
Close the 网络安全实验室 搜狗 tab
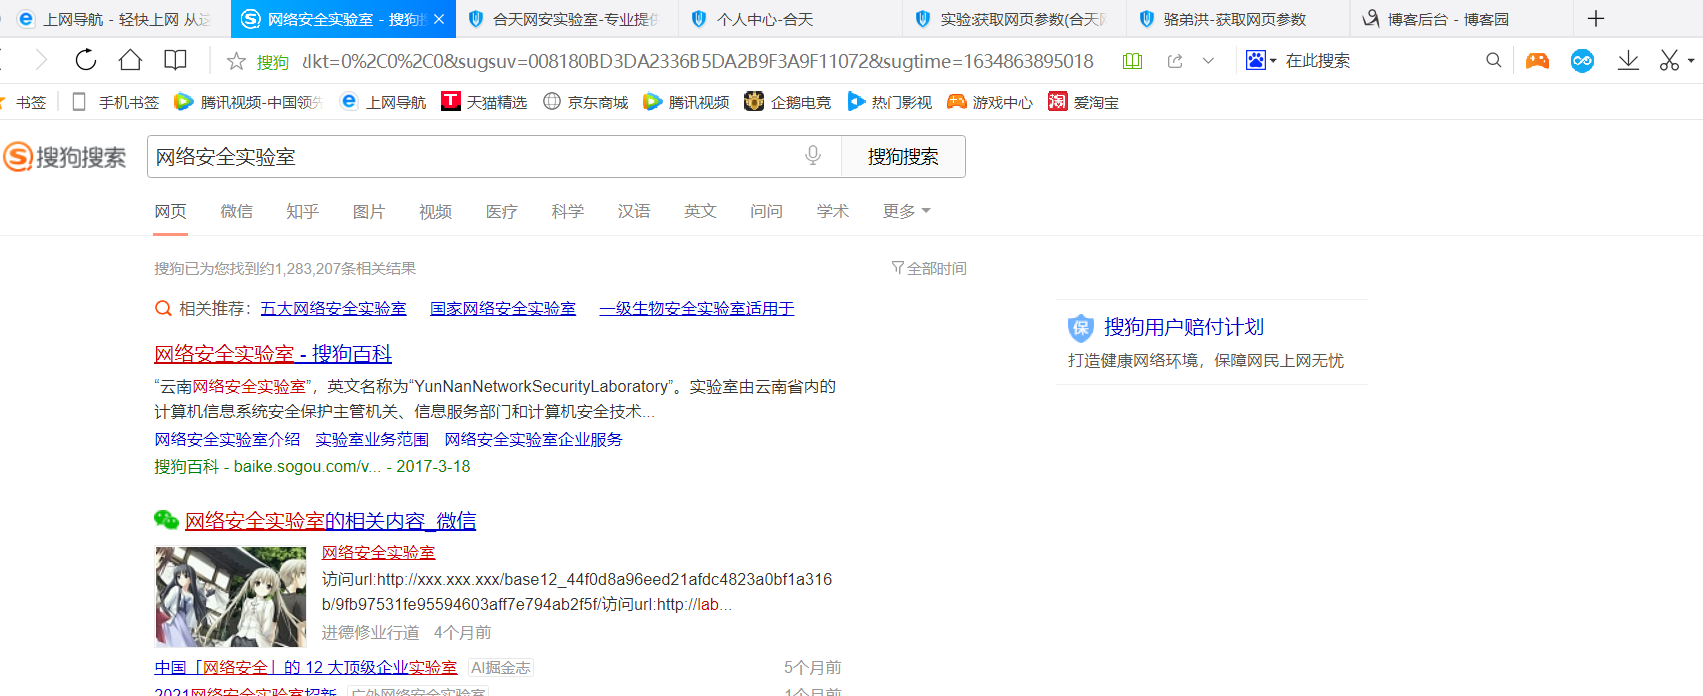[438, 19]
